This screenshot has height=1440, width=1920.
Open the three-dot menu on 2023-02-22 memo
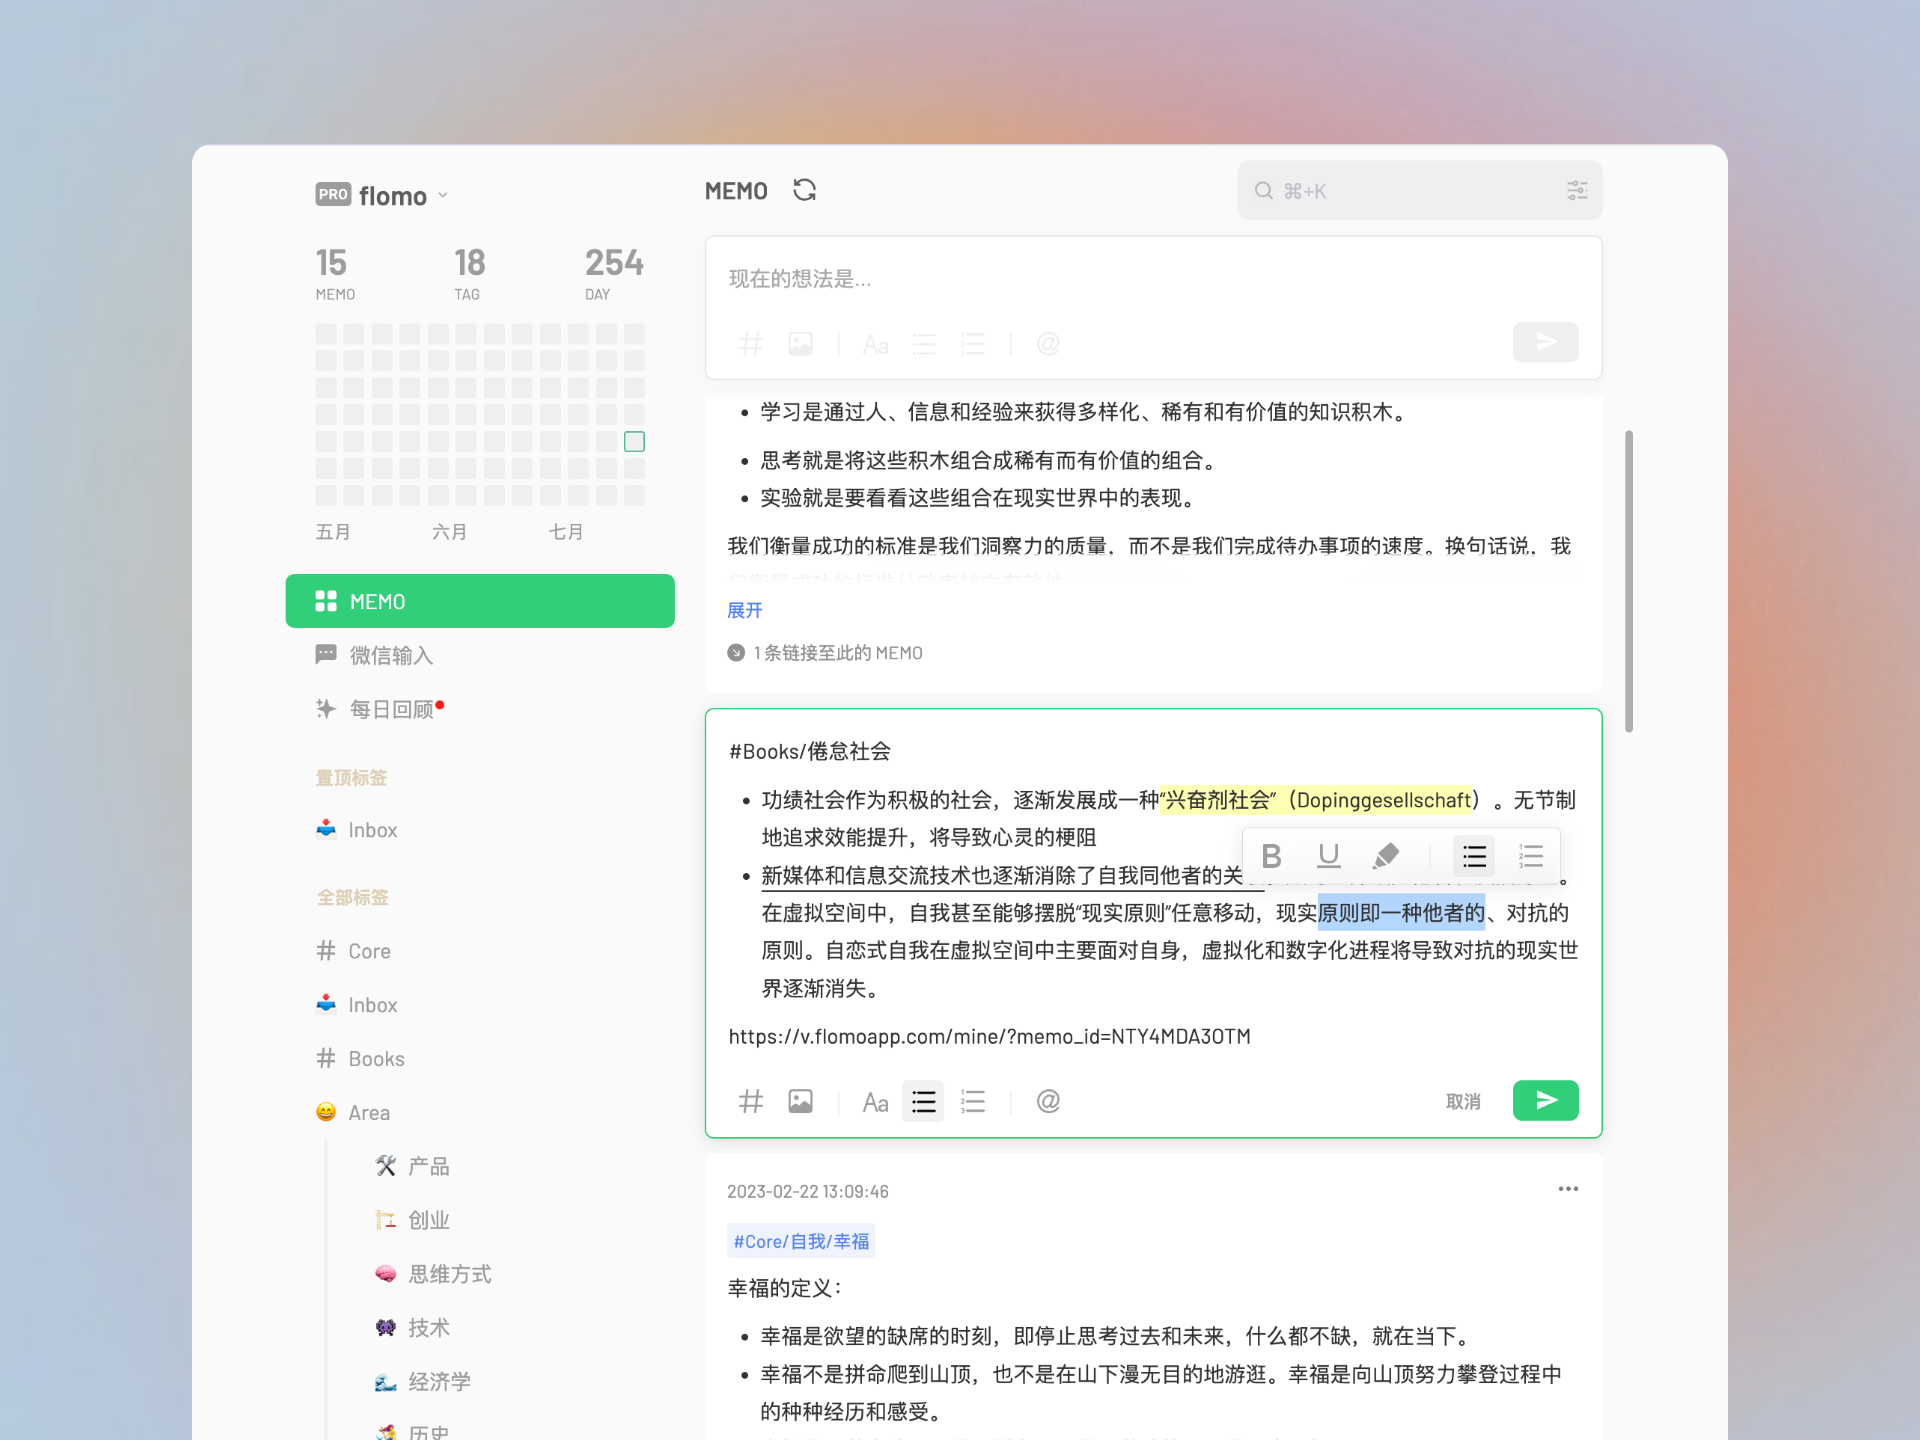(1567, 1189)
